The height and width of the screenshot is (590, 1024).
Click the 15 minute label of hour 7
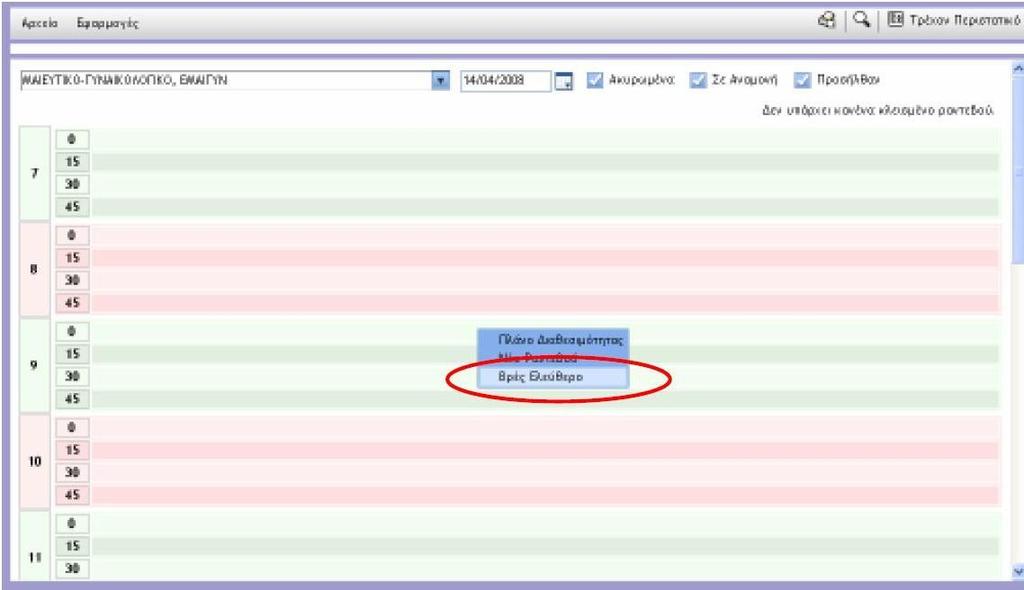[72, 161]
